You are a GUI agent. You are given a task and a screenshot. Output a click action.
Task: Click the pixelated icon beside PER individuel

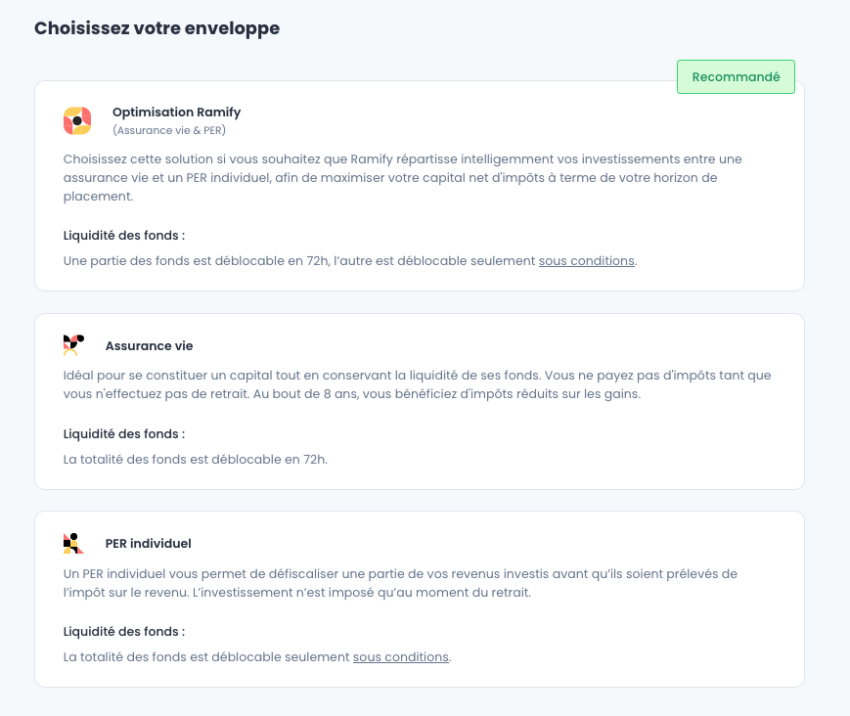(x=73, y=543)
